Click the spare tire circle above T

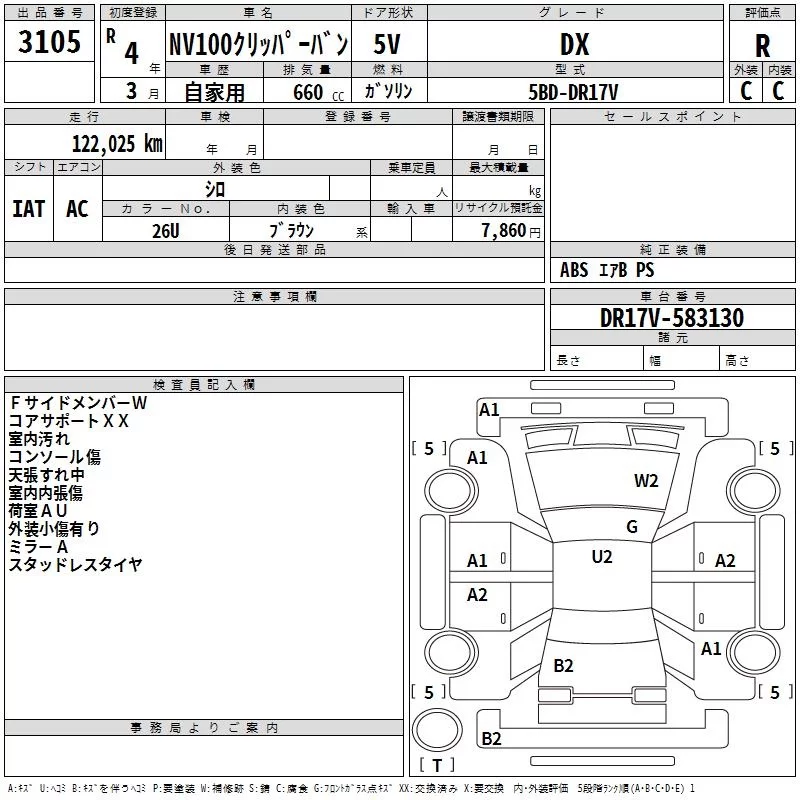click(x=437, y=730)
